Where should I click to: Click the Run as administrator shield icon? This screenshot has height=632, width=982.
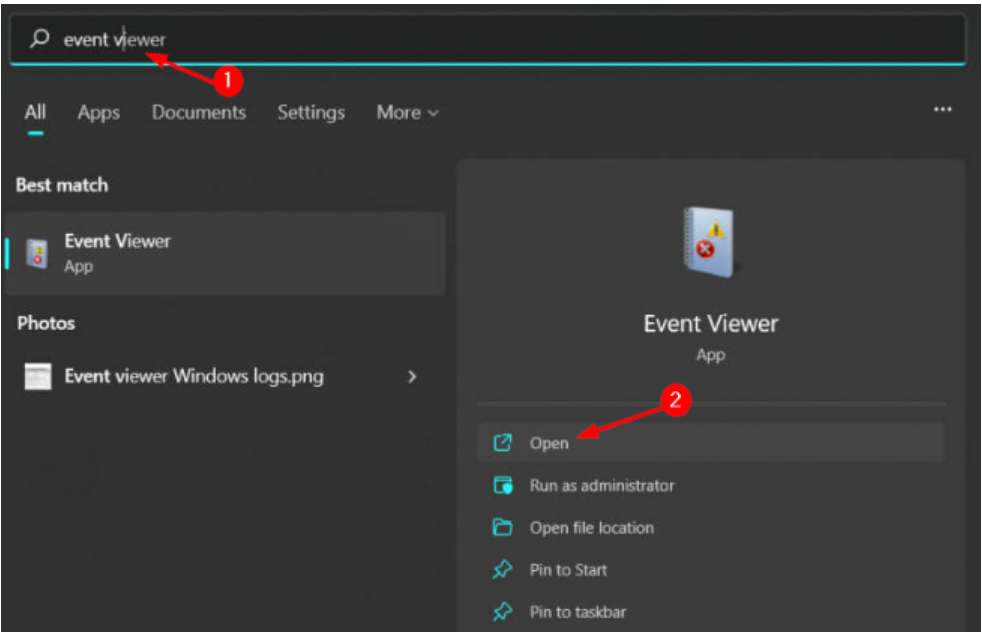(503, 486)
